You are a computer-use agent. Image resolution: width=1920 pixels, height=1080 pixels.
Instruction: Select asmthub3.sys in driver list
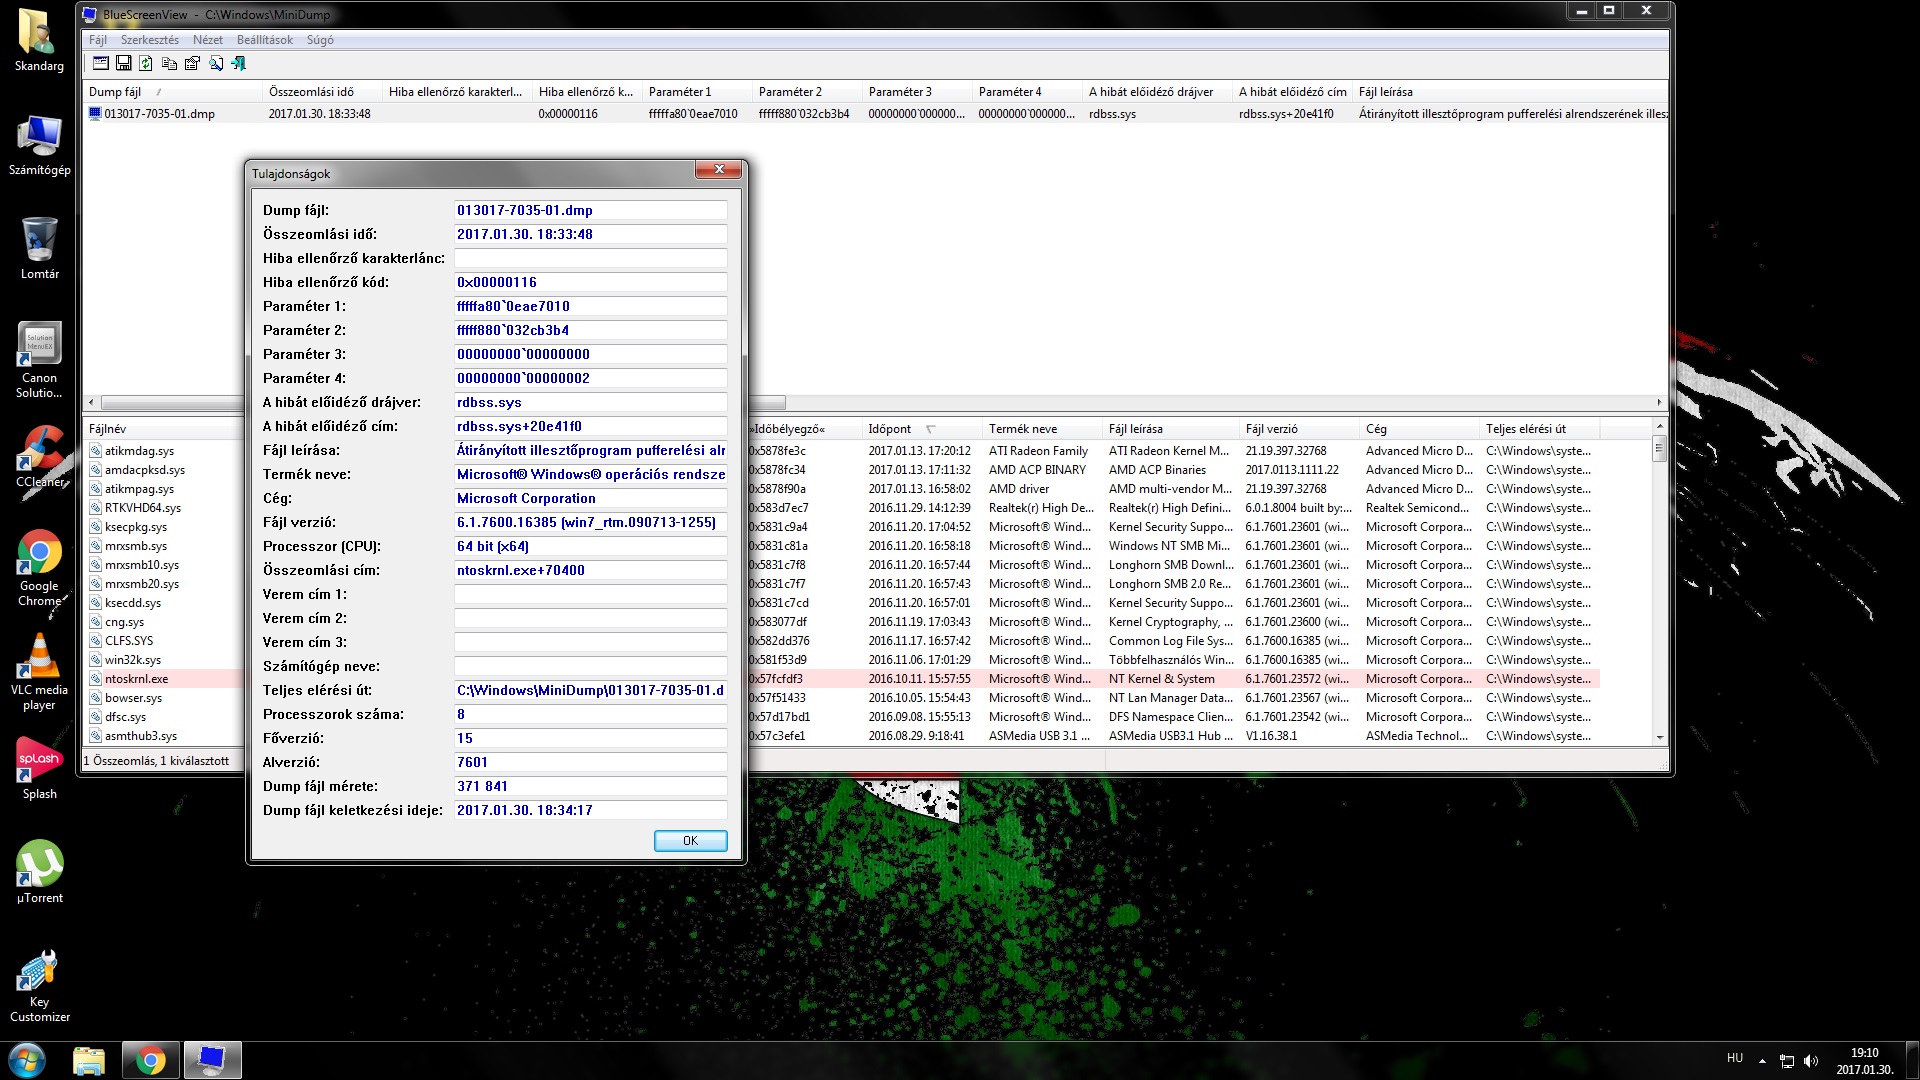[x=141, y=736]
